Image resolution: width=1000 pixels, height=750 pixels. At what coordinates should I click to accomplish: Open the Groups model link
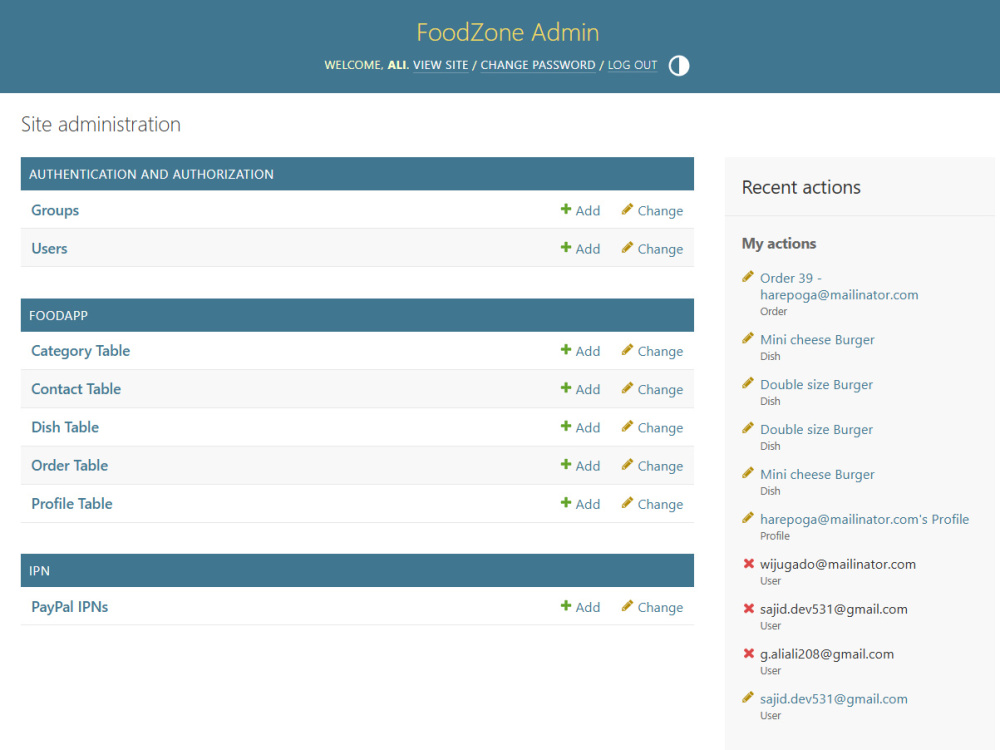tap(55, 210)
